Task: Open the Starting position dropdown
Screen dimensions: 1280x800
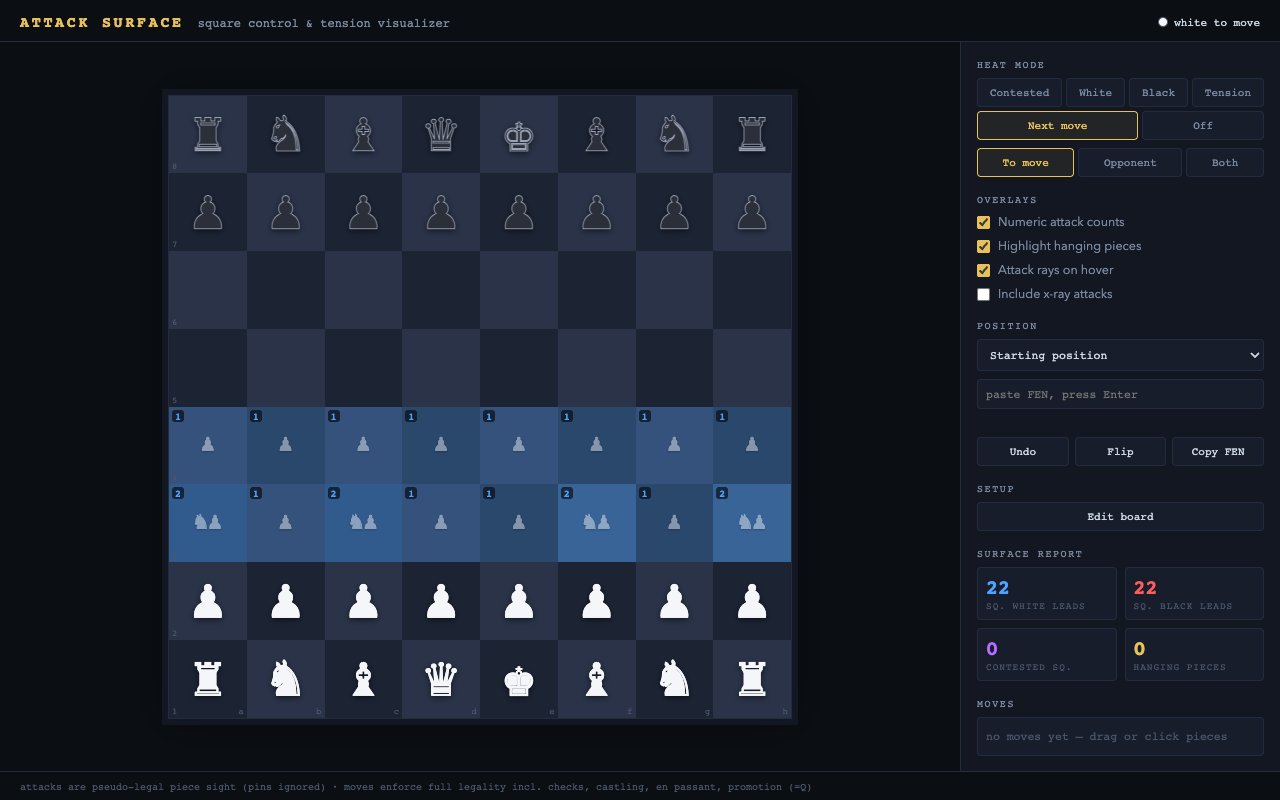Action: [1120, 355]
